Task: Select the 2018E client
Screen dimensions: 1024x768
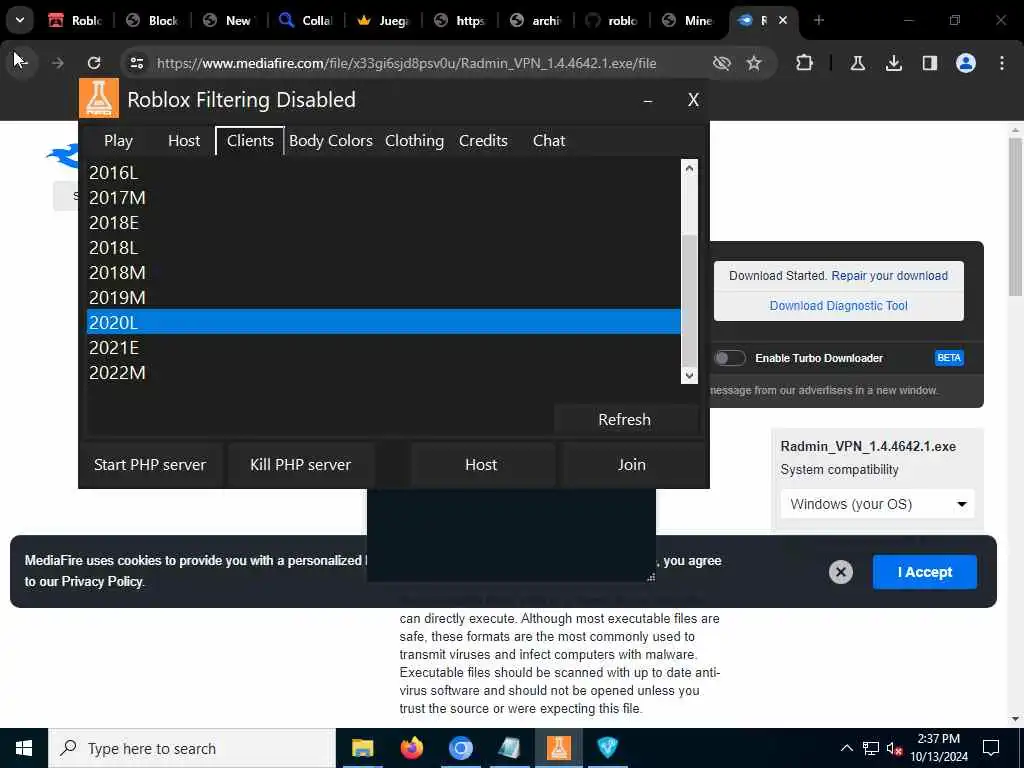Action: click(383, 223)
